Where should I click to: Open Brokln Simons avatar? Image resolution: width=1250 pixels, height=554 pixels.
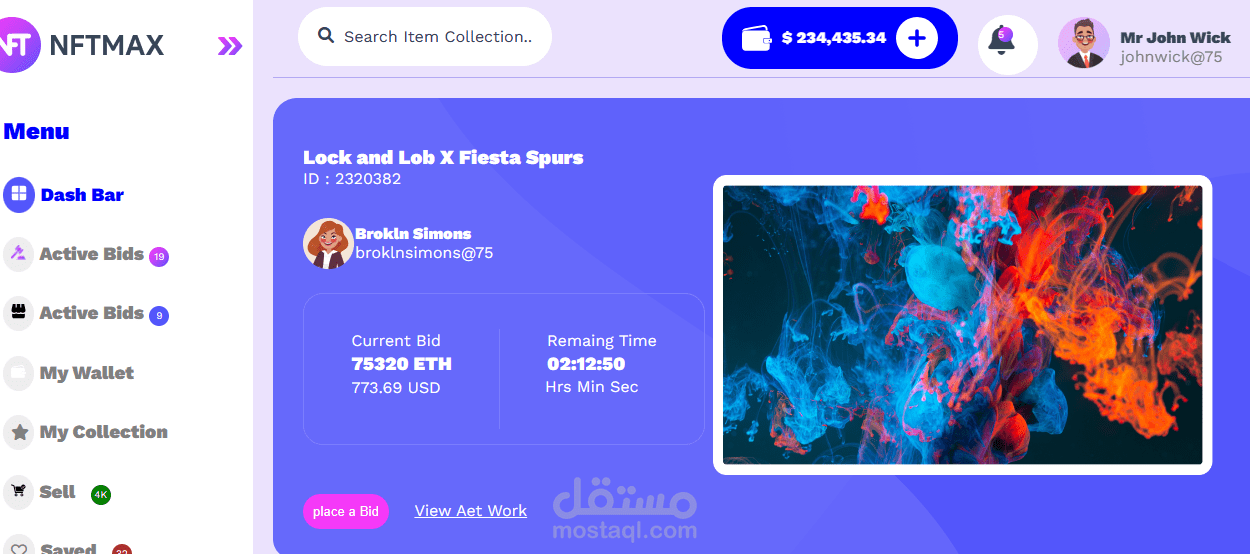[328, 243]
